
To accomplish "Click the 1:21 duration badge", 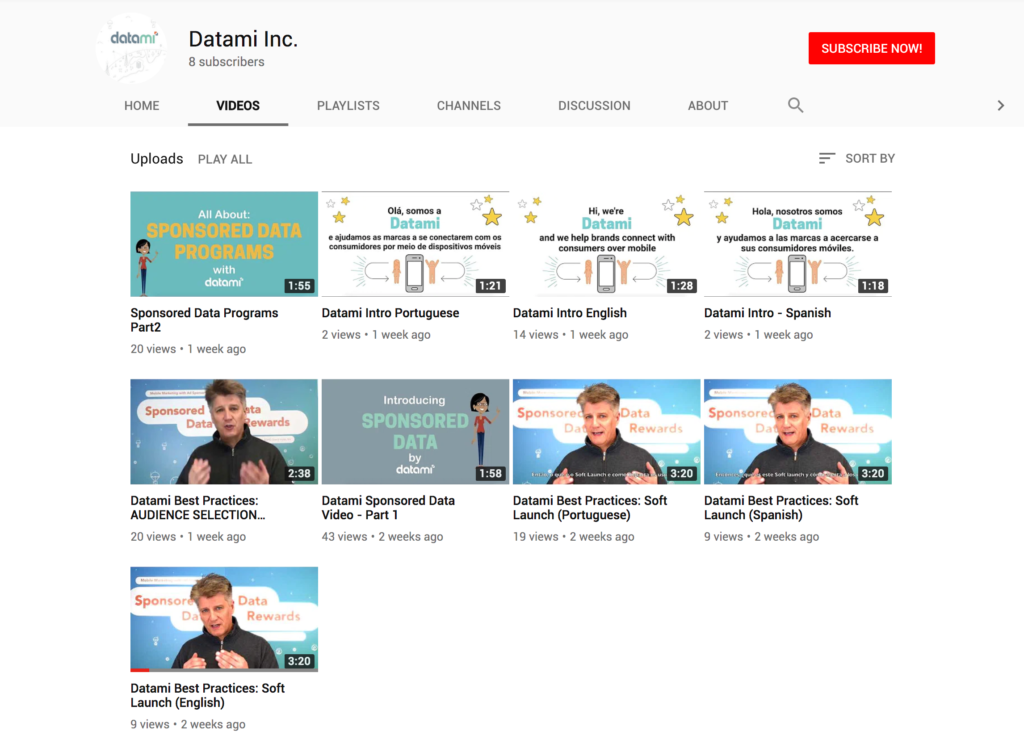I will coord(490,285).
